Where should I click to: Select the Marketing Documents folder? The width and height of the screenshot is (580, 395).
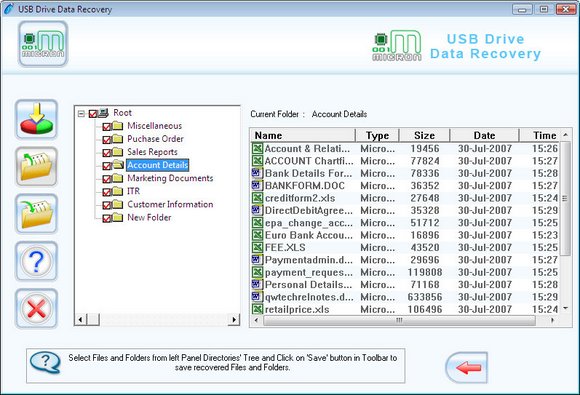pyautogui.click(x=170, y=178)
